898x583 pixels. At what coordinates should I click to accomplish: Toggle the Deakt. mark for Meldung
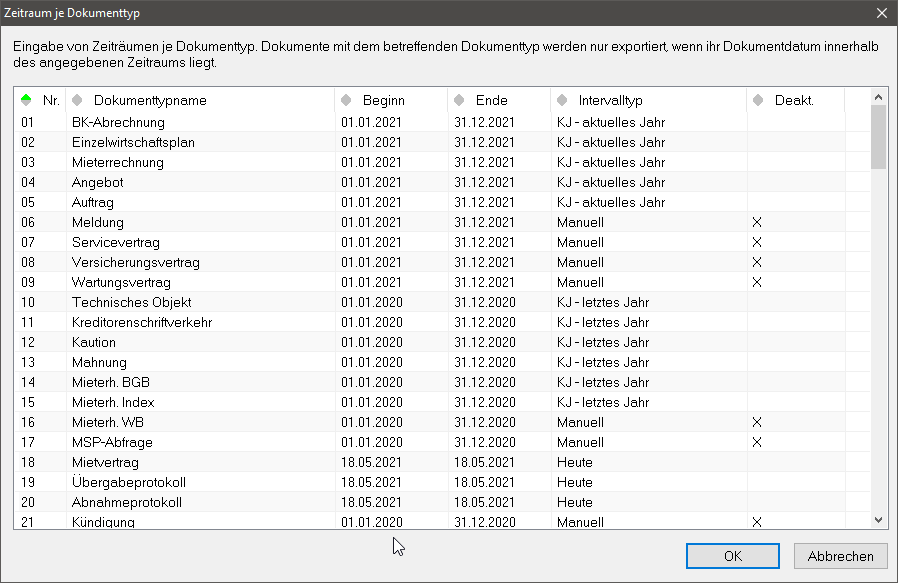(757, 222)
